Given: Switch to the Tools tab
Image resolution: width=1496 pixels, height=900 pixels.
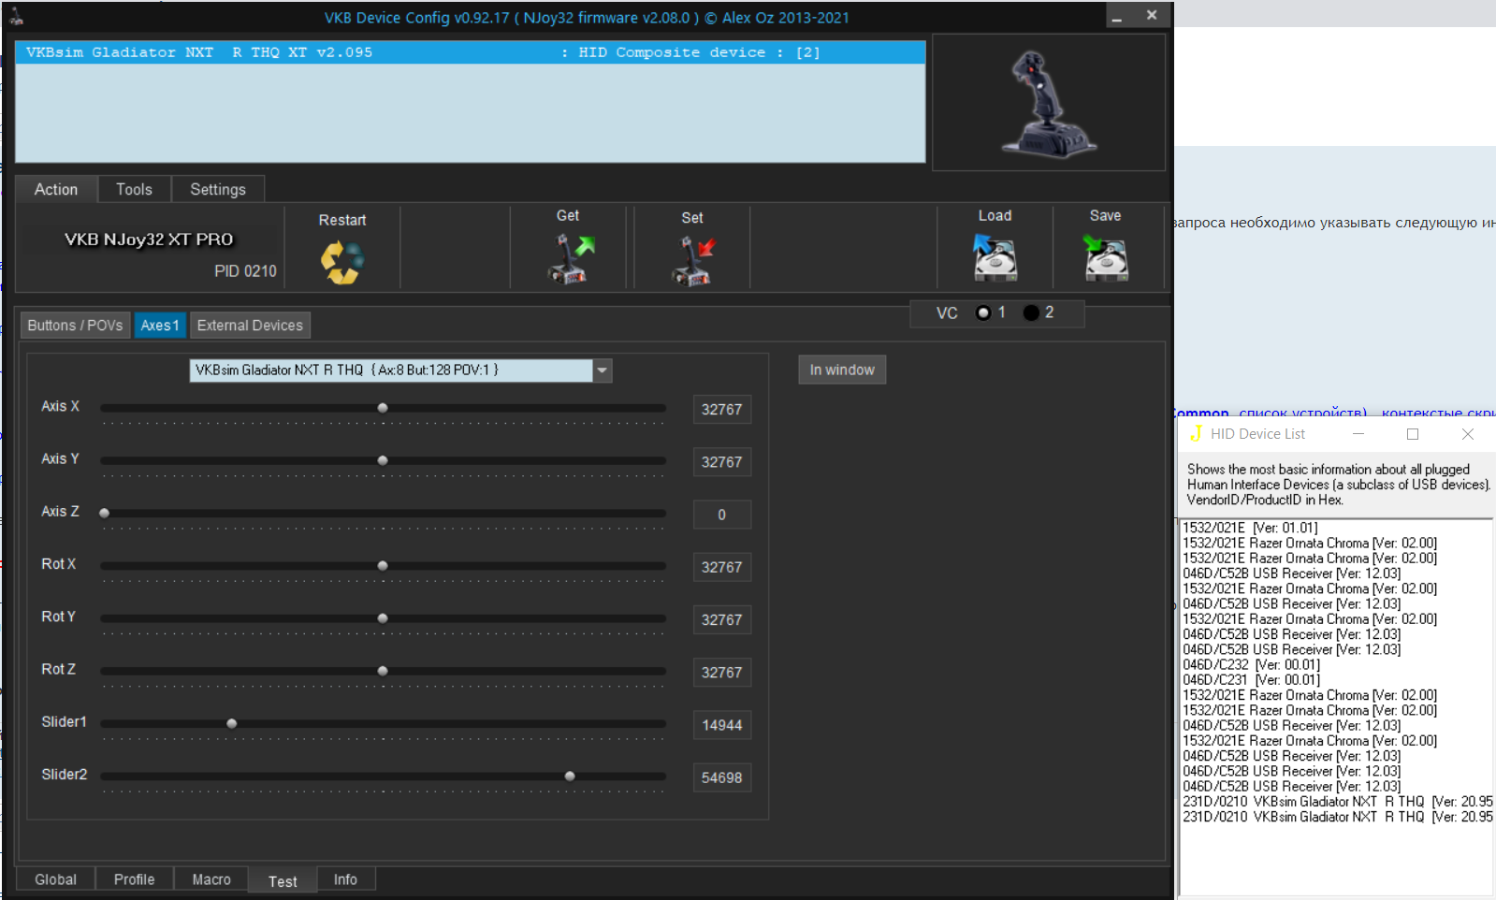Looking at the screenshot, I should tap(134, 189).
